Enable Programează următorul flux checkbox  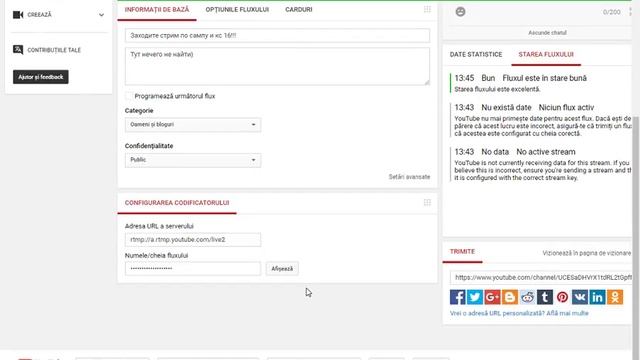pyautogui.click(x=129, y=96)
